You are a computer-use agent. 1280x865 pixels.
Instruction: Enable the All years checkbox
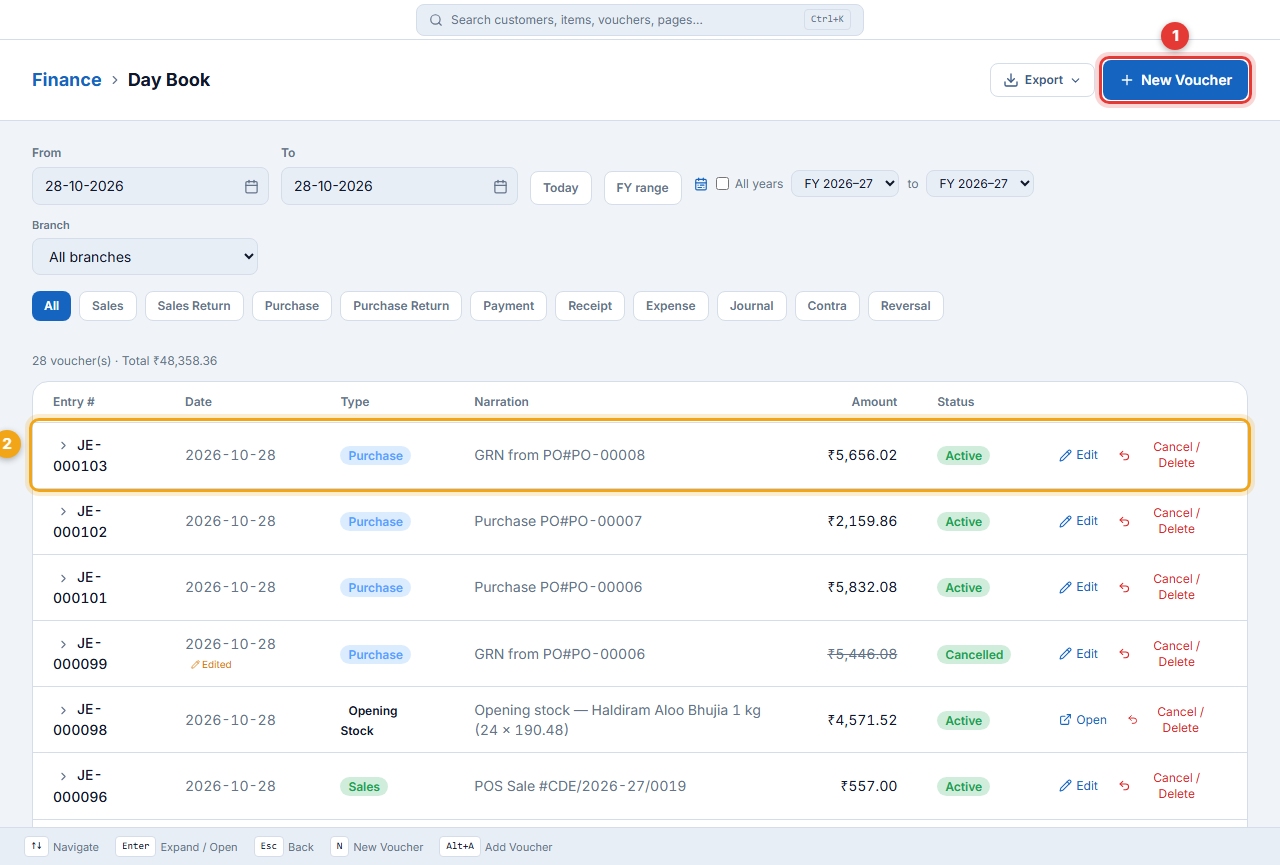[723, 184]
